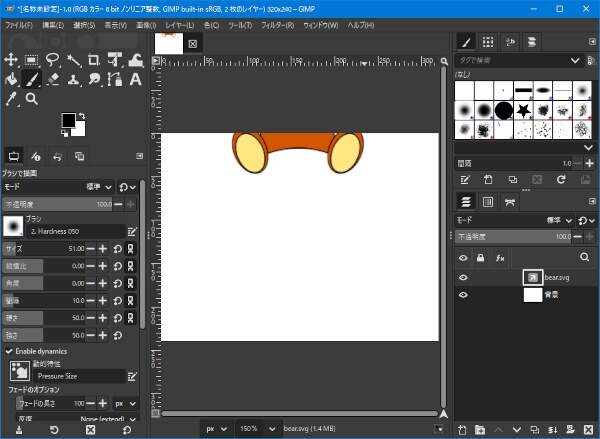Open the ファイル(F) menu

(20, 24)
